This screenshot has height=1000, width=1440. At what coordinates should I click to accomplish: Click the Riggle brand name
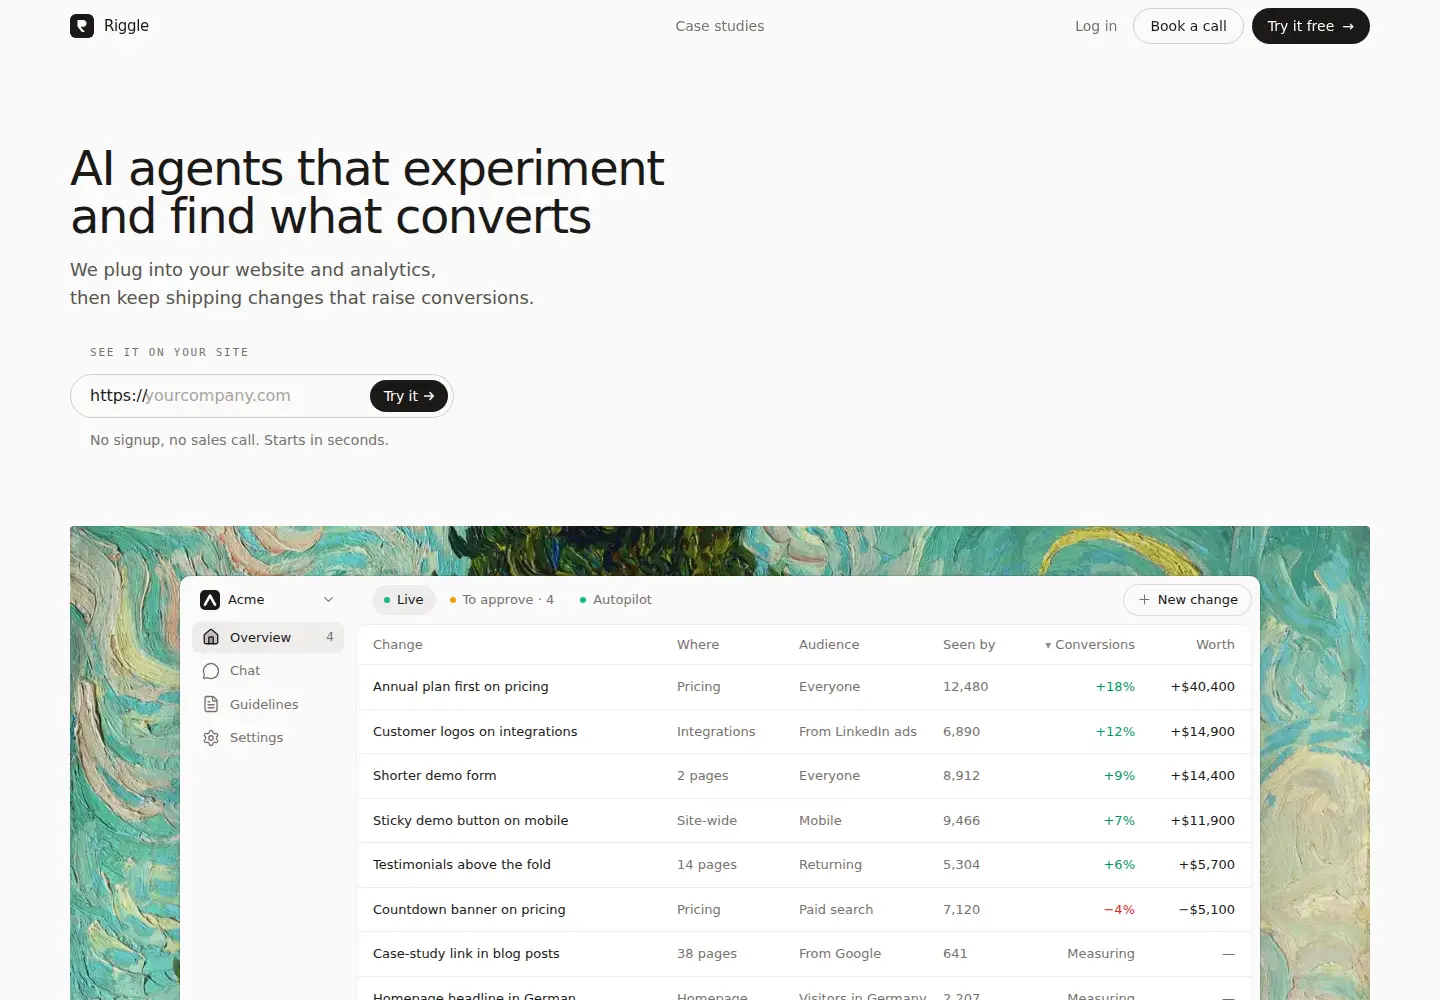tap(126, 26)
